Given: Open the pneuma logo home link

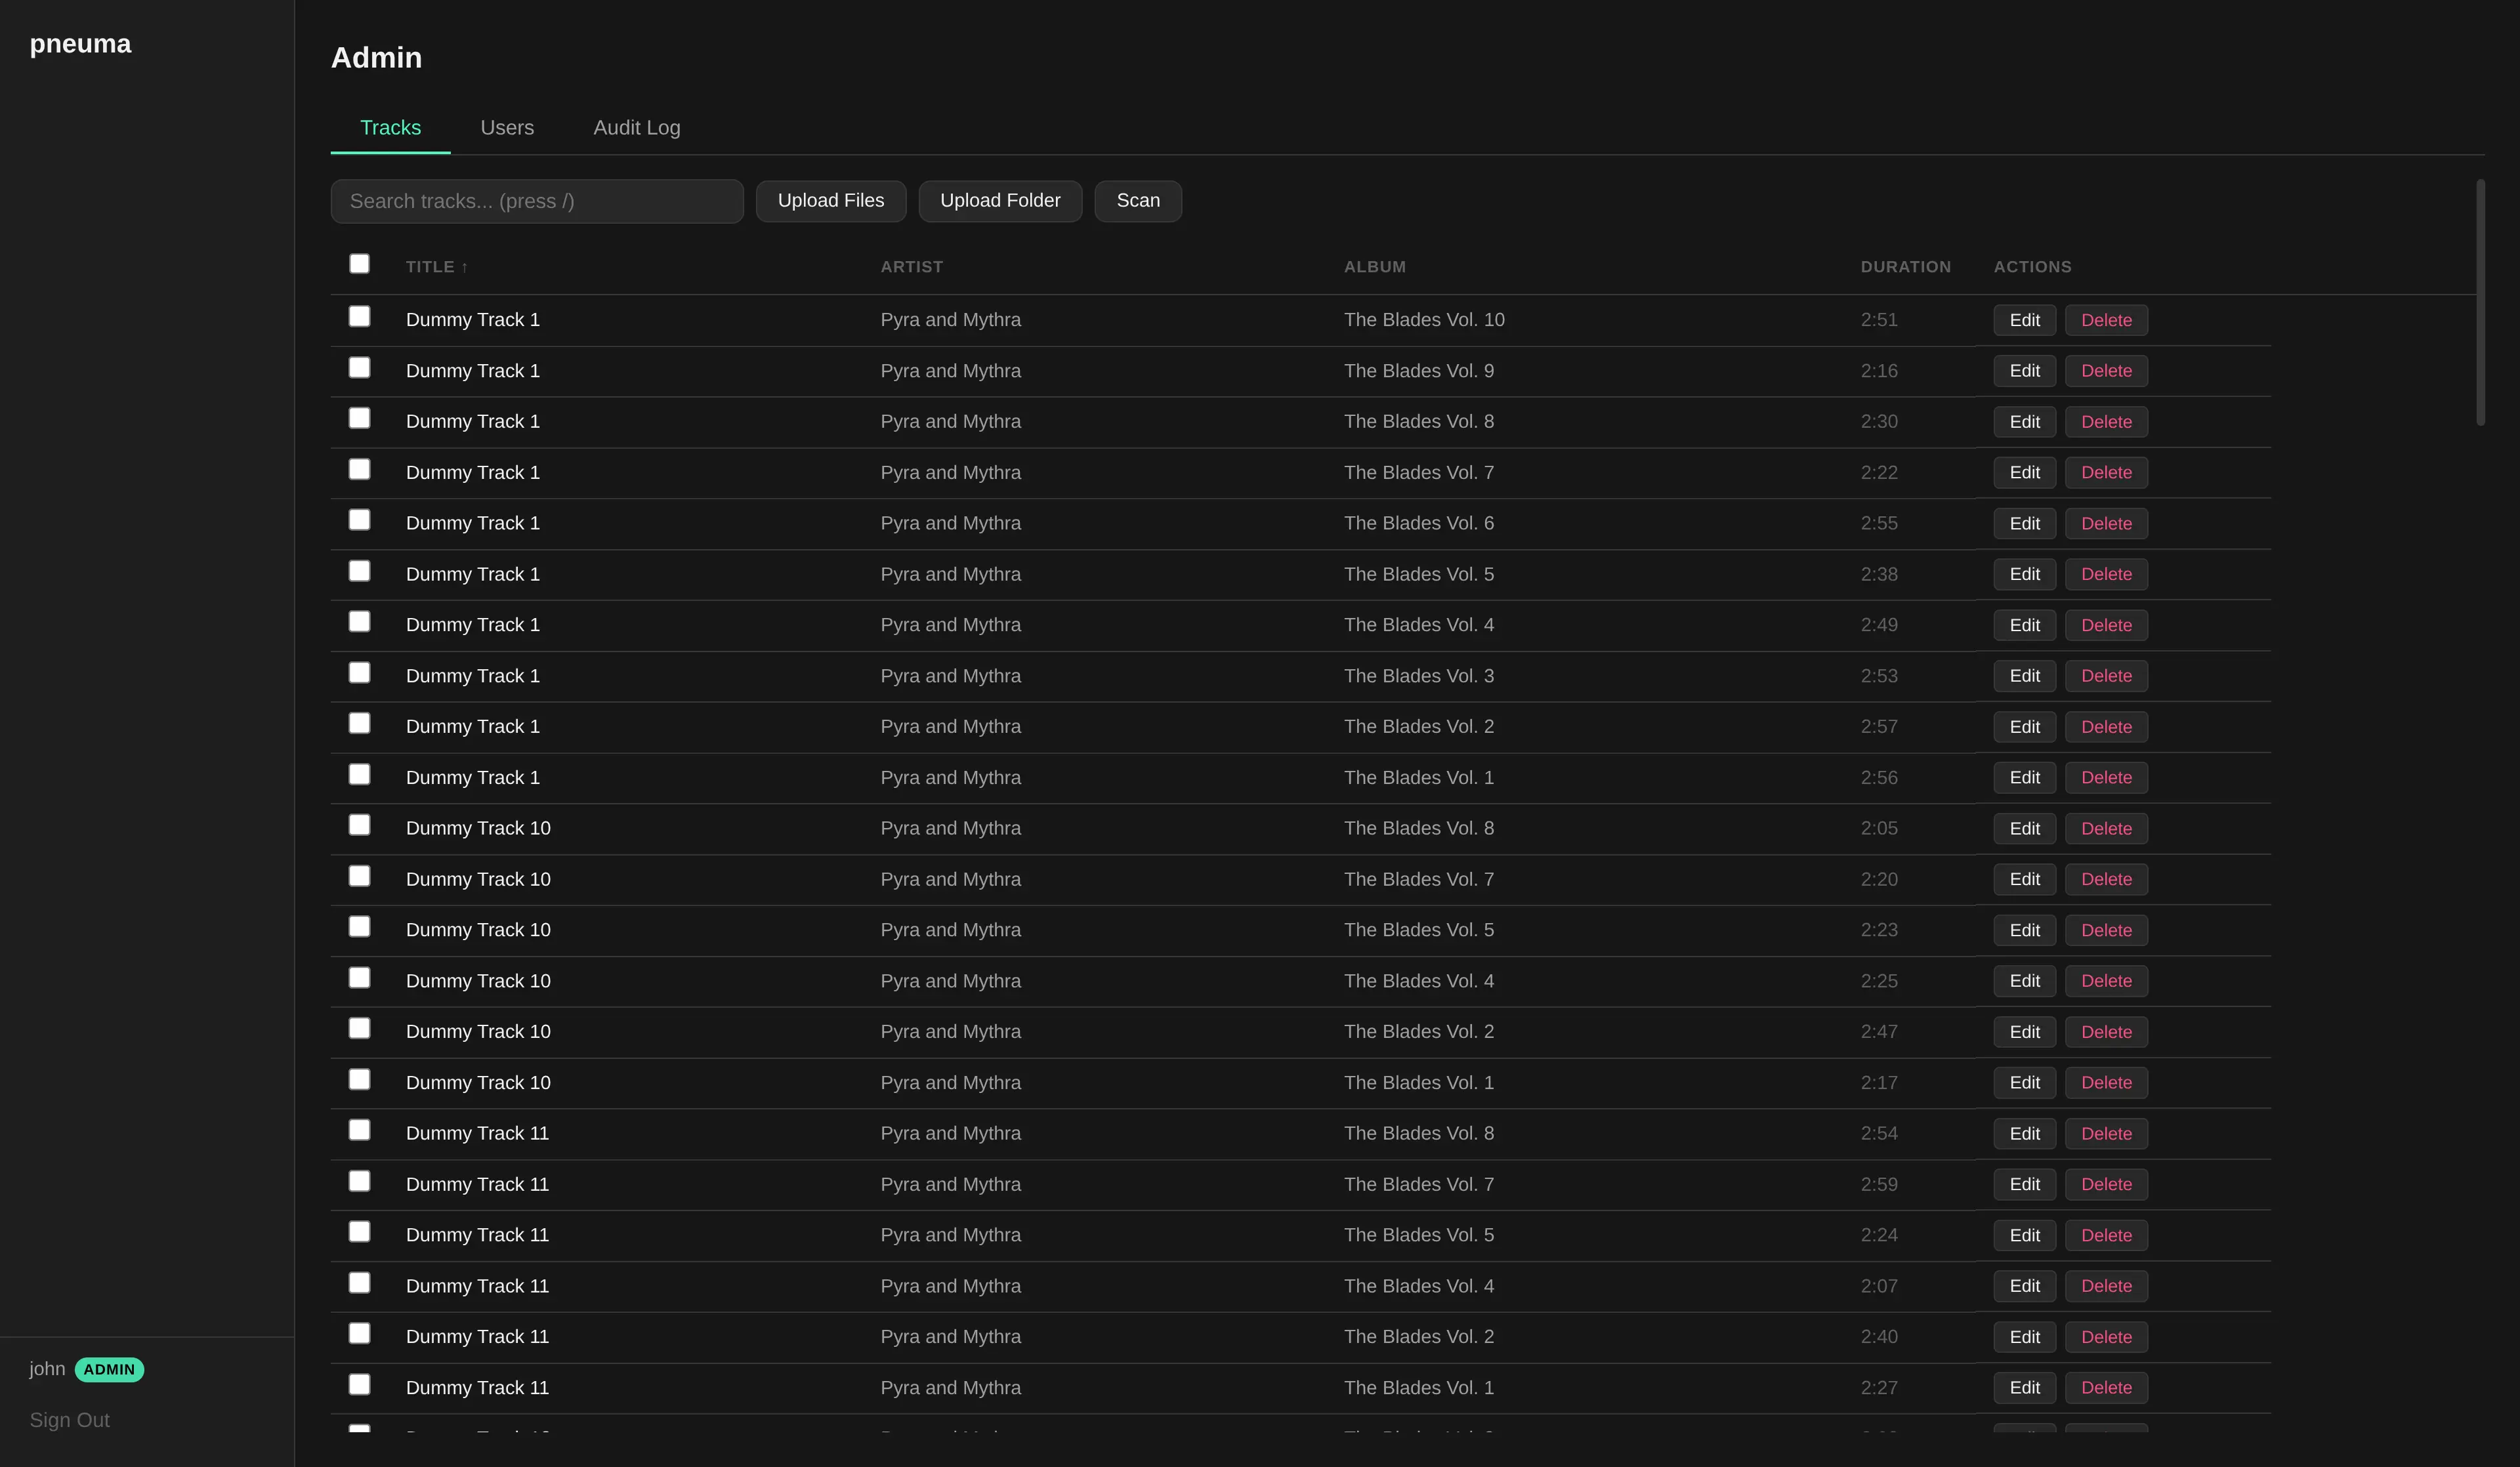Looking at the screenshot, I should [80, 44].
